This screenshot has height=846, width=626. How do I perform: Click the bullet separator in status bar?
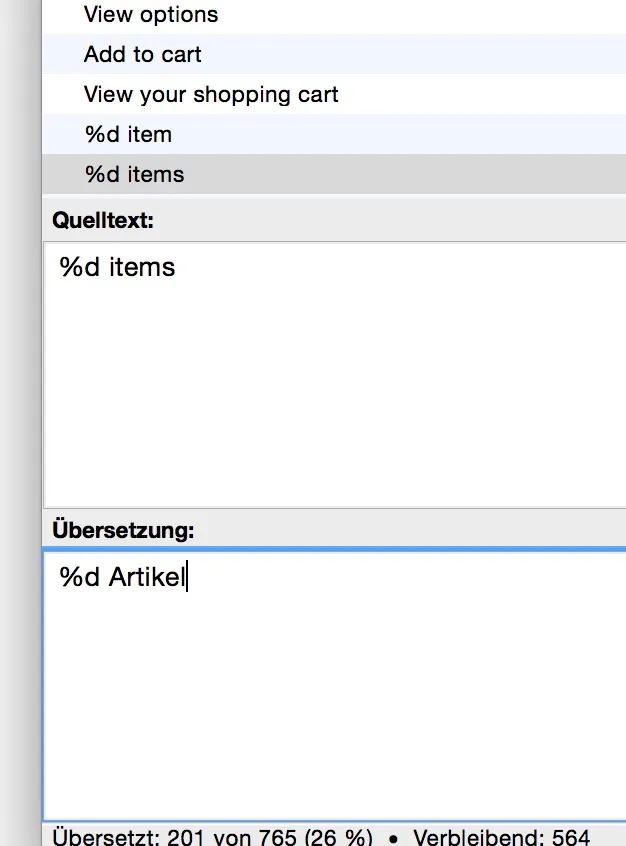[x=393, y=840]
